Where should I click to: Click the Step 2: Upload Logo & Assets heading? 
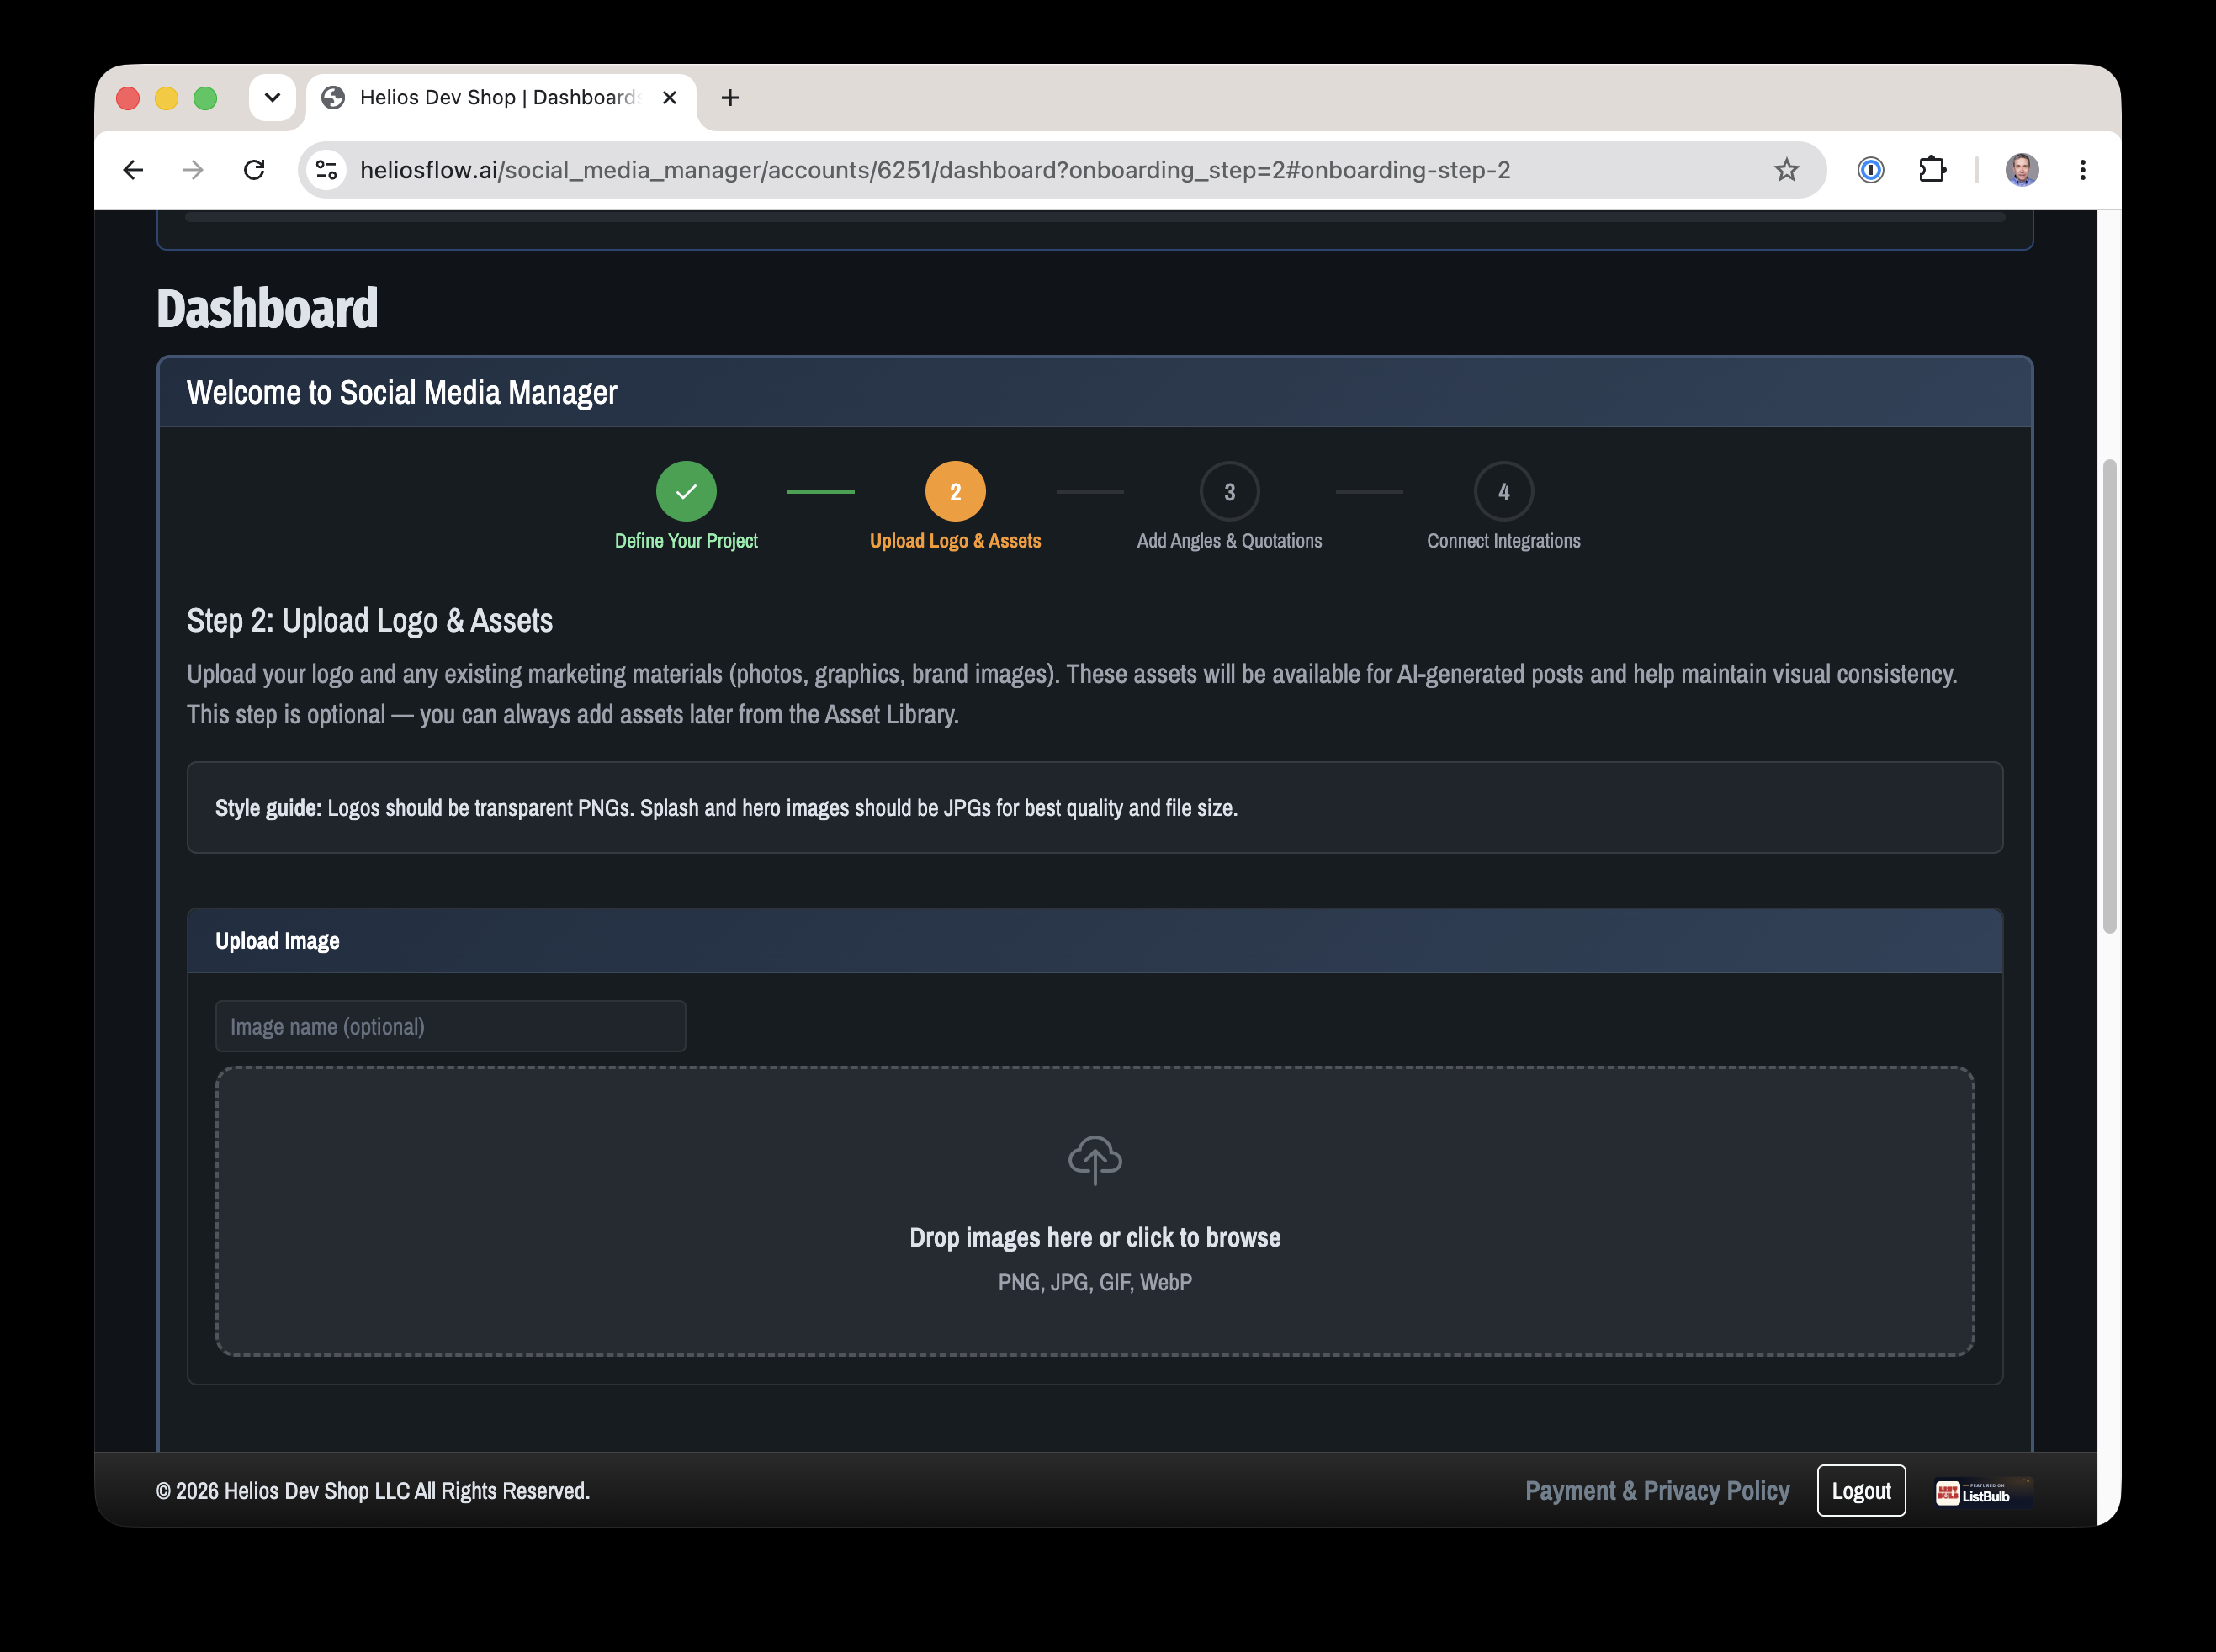tap(370, 620)
